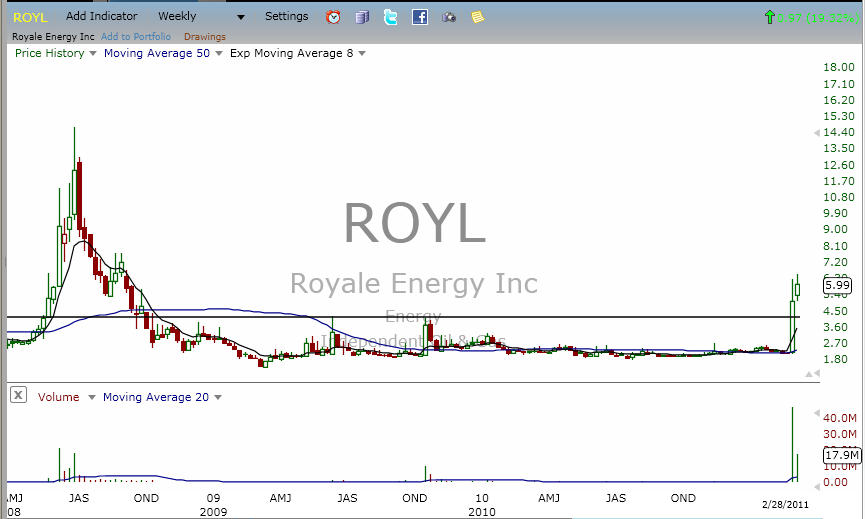Click the 2/28/2011 date label
Image resolution: width=865 pixels, height=519 pixels.
point(785,504)
